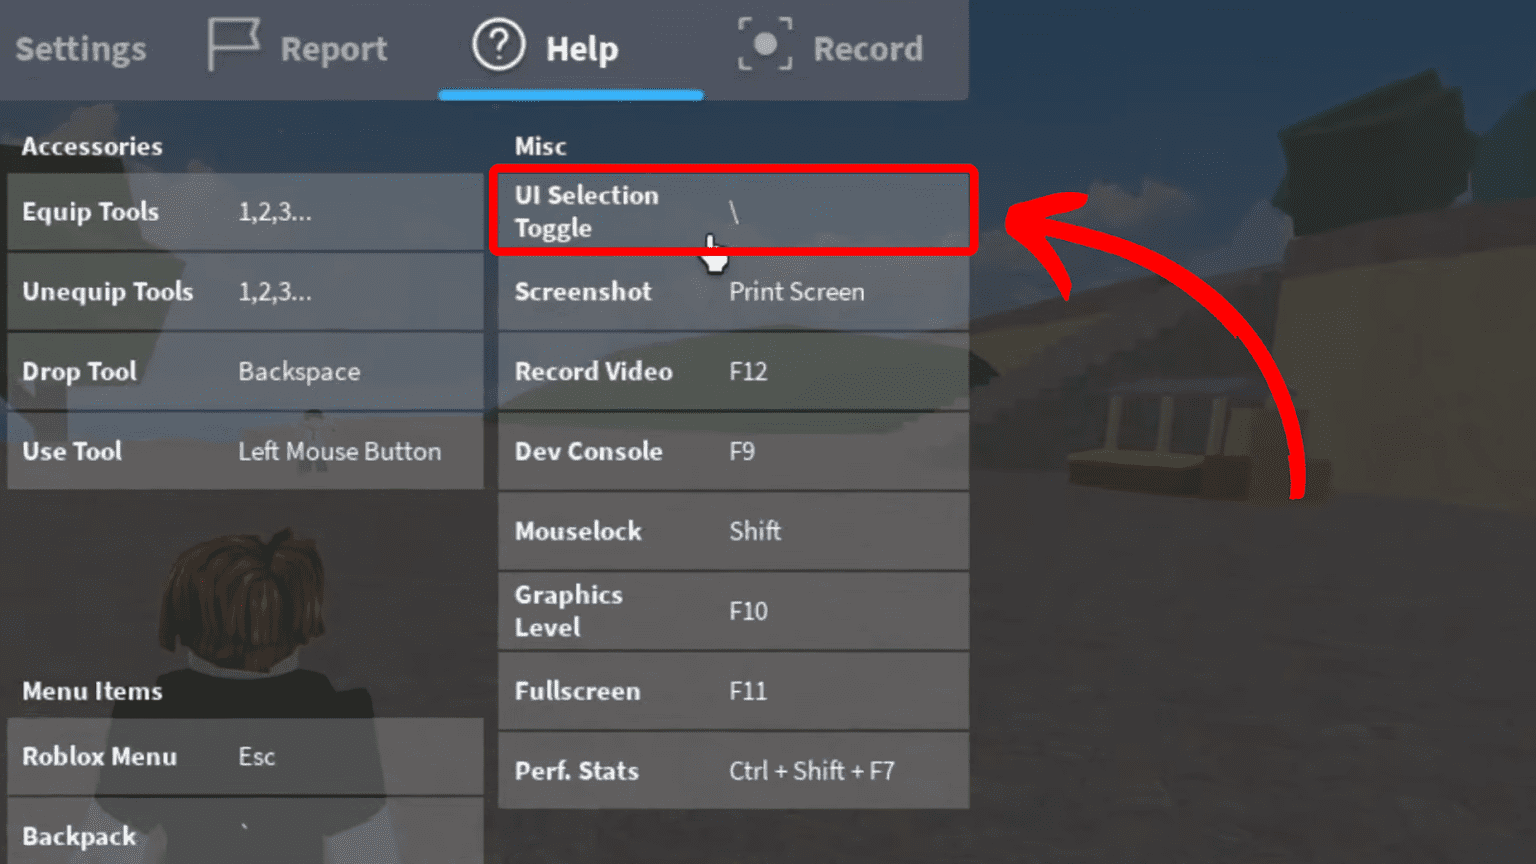Click the Graphics Level F10 row
The height and width of the screenshot is (864, 1536).
tap(733, 611)
